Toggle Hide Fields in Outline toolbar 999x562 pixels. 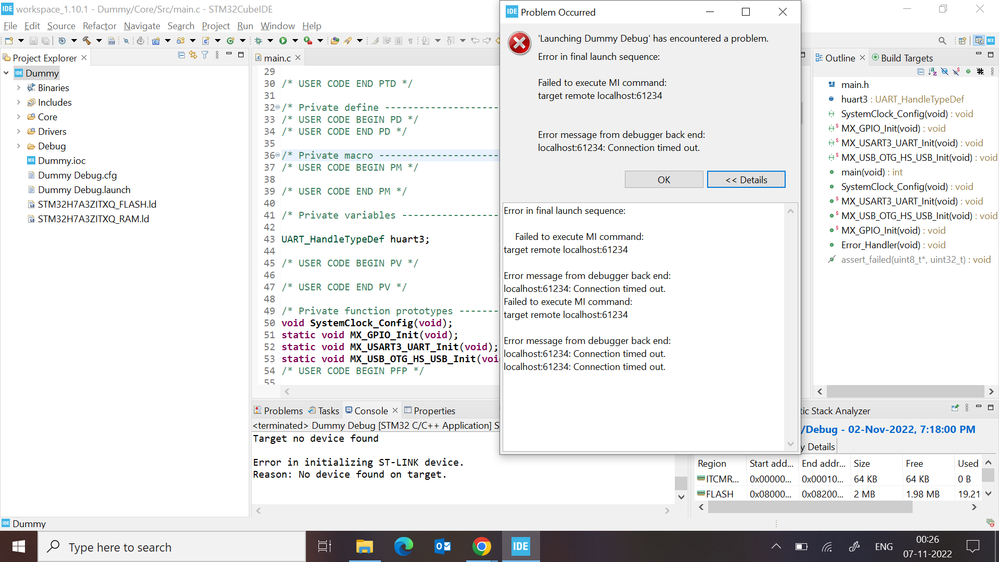click(x=944, y=72)
